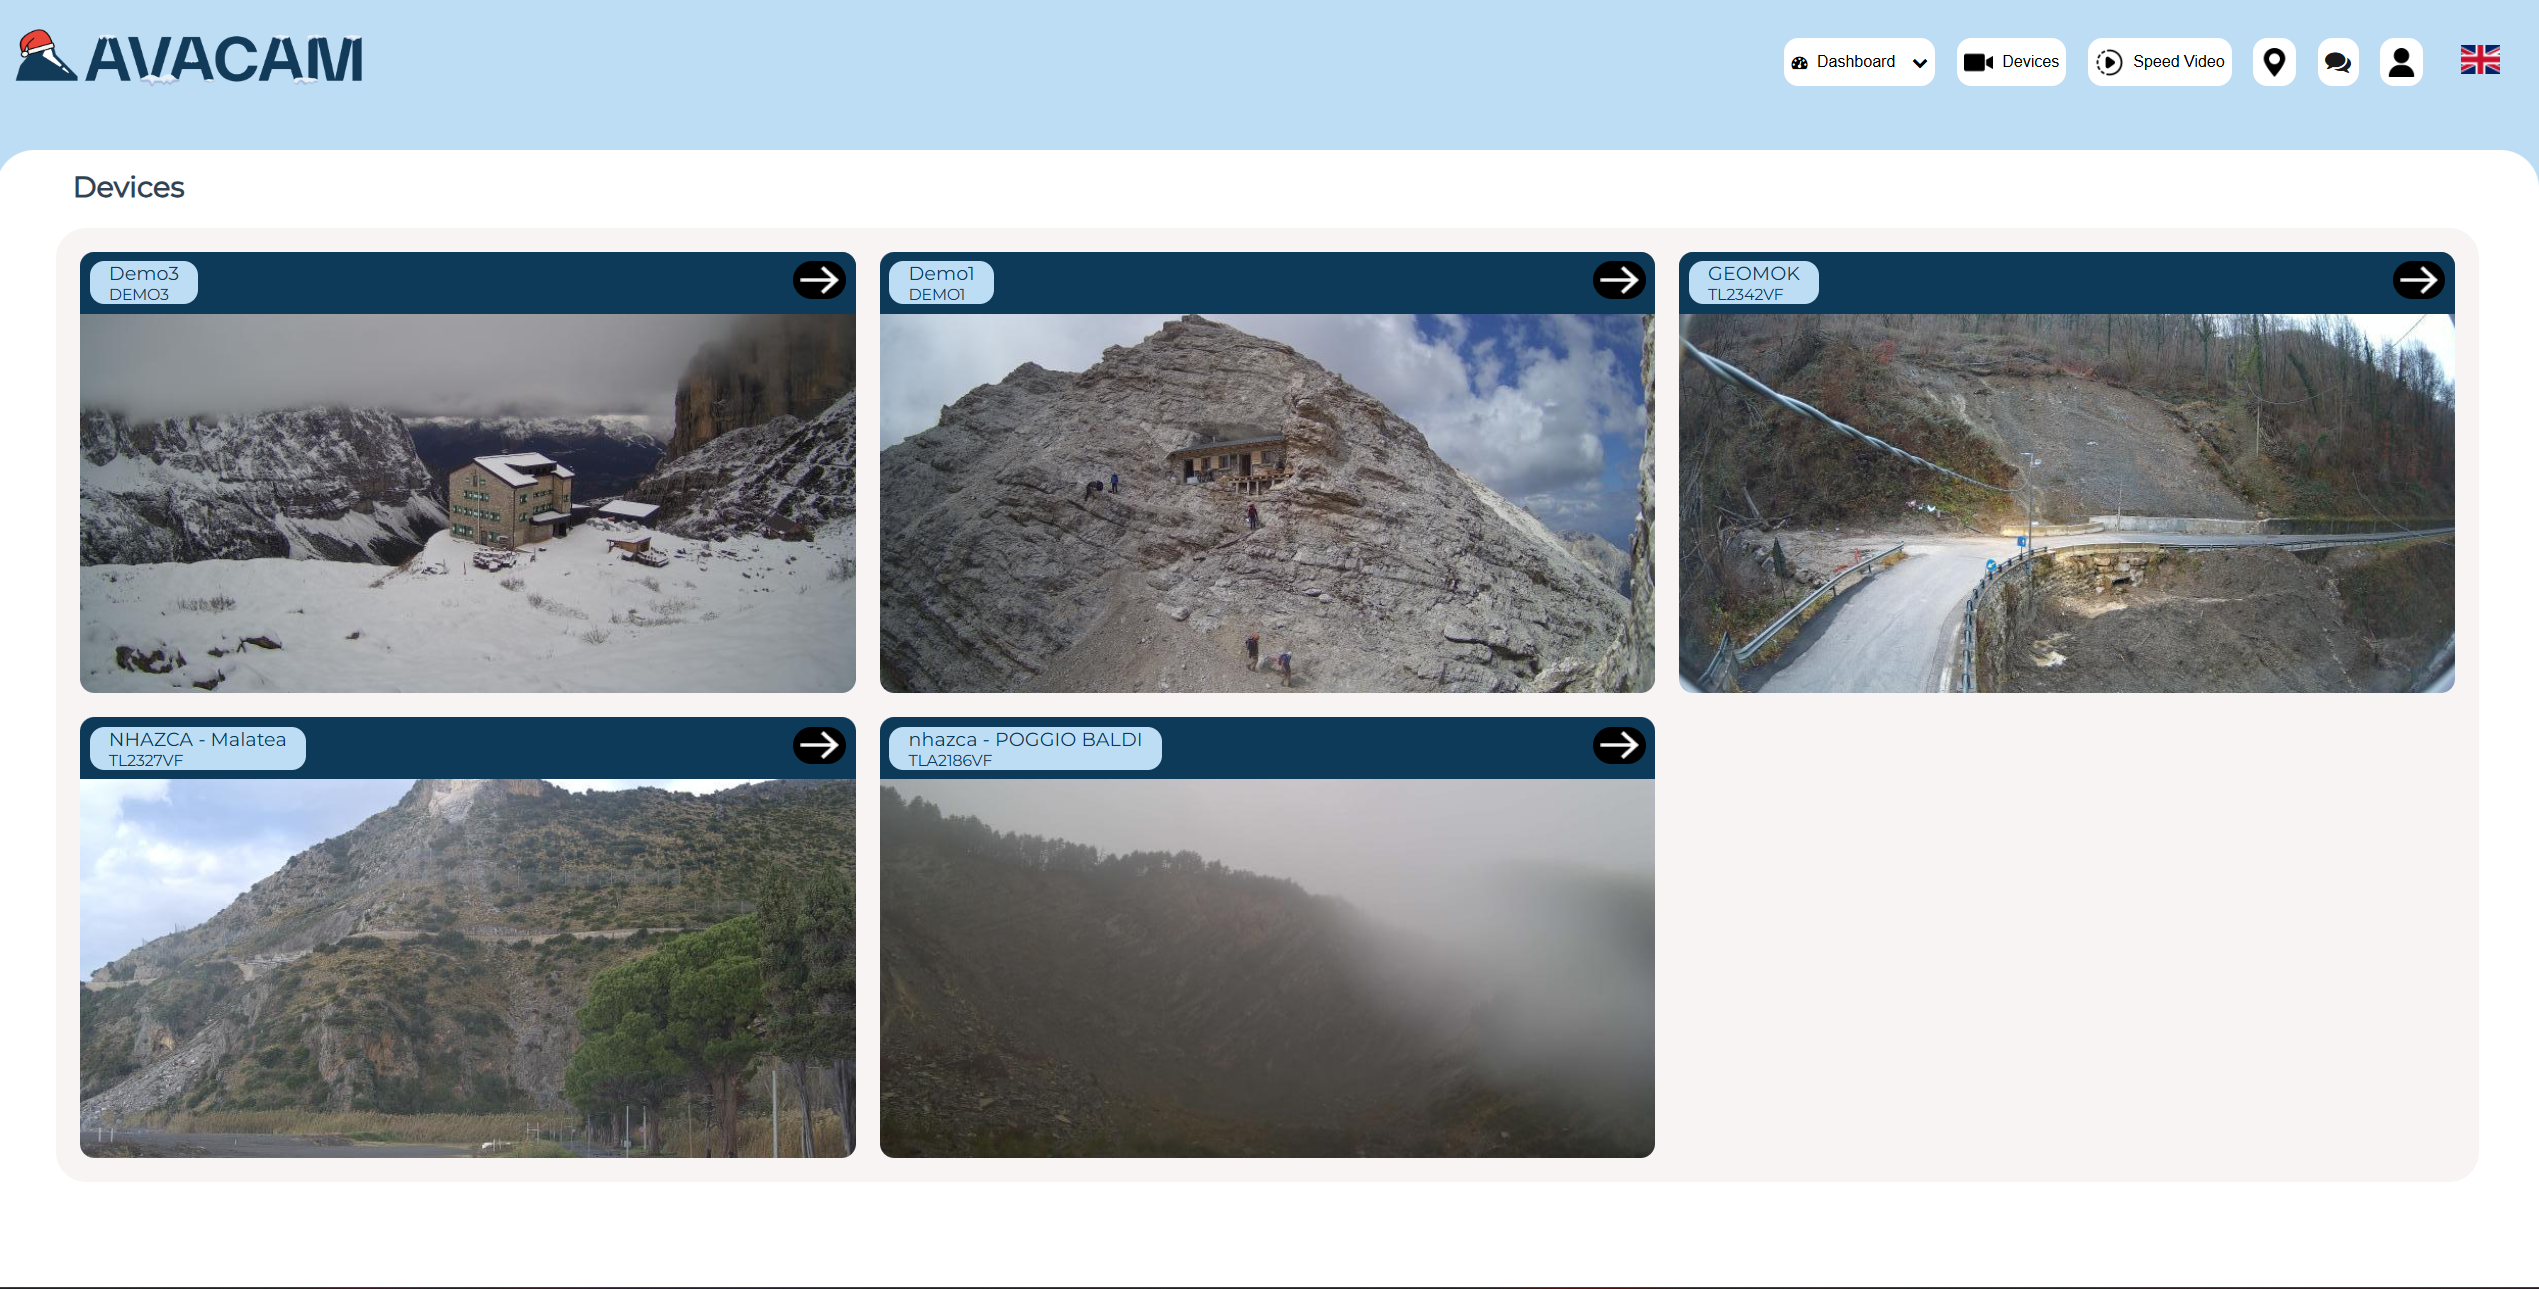Open NHAZCA - Malatea via arrow button

818,745
